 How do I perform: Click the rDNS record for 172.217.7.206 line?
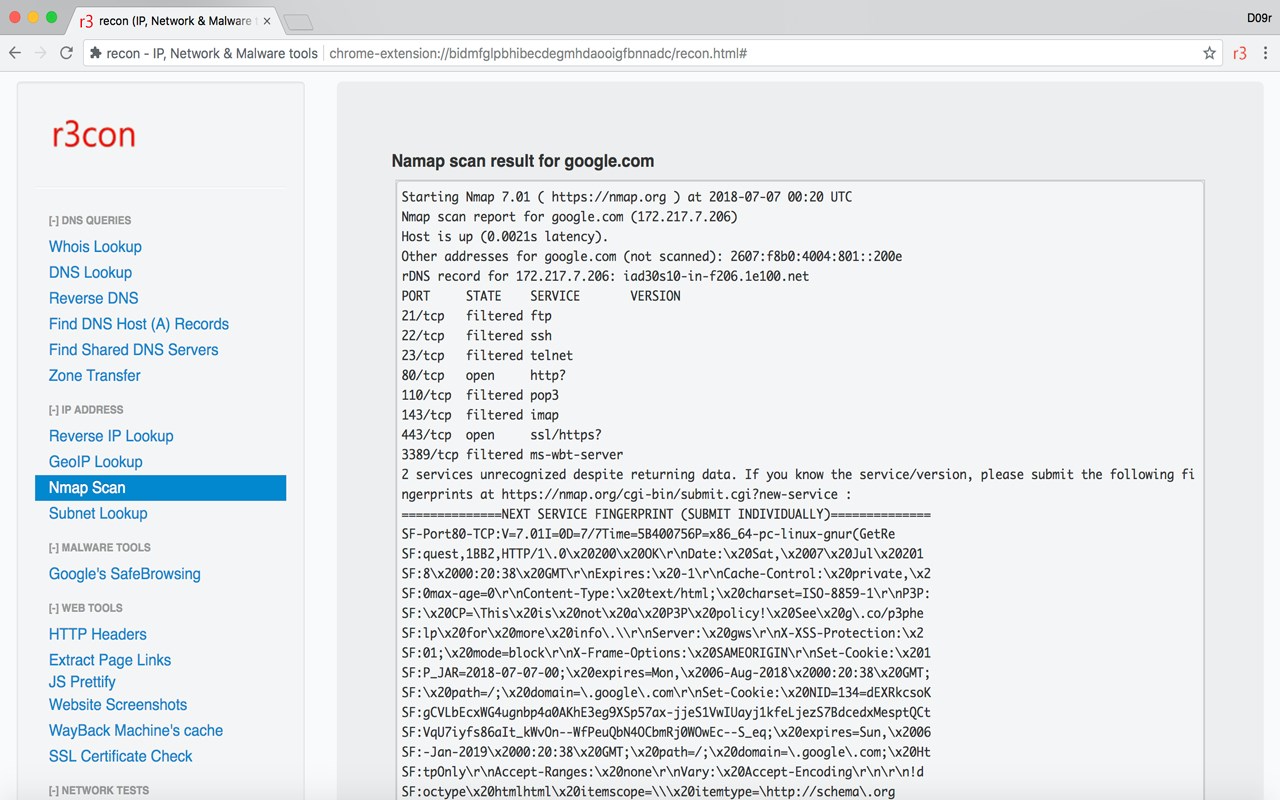tap(605, 276)
